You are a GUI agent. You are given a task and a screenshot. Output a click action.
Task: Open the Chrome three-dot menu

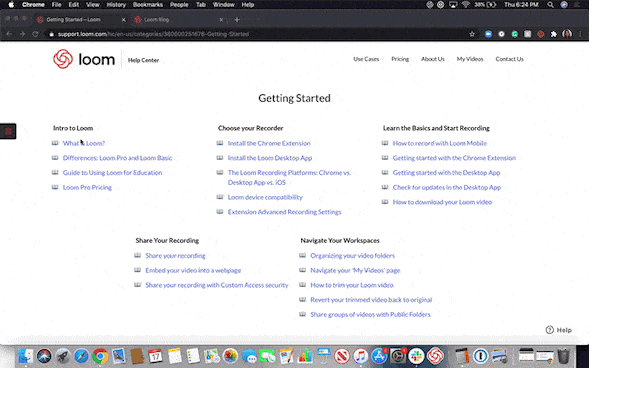(x=580, y=34)
